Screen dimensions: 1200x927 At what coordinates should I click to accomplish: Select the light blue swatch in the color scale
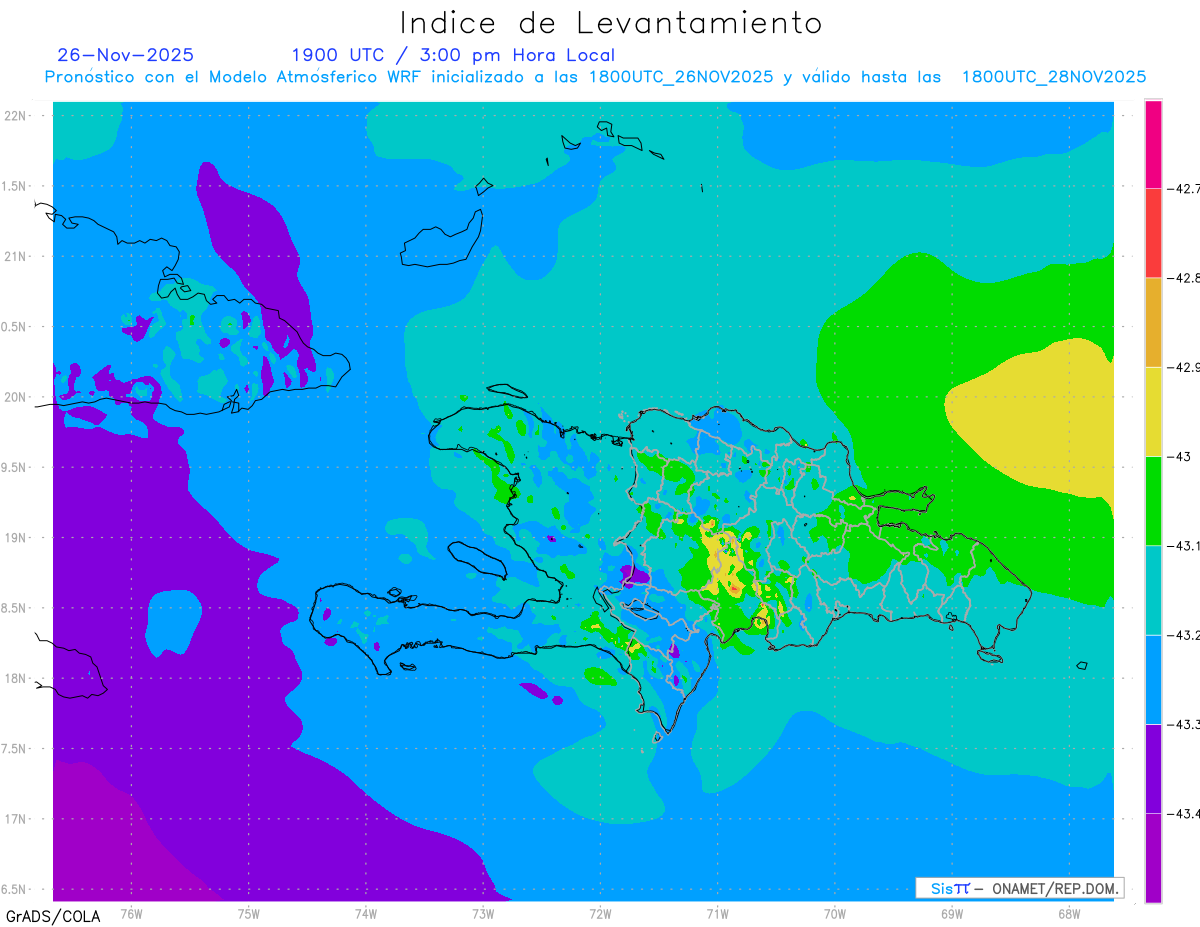click(x=1153, y=679)
